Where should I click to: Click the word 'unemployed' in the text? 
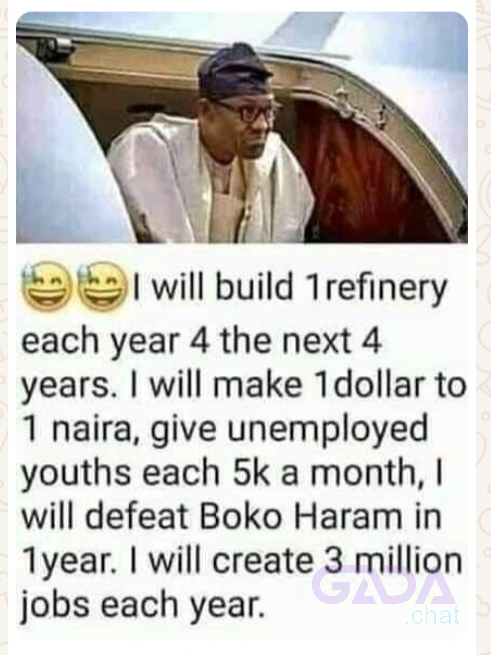coord(328,432)
